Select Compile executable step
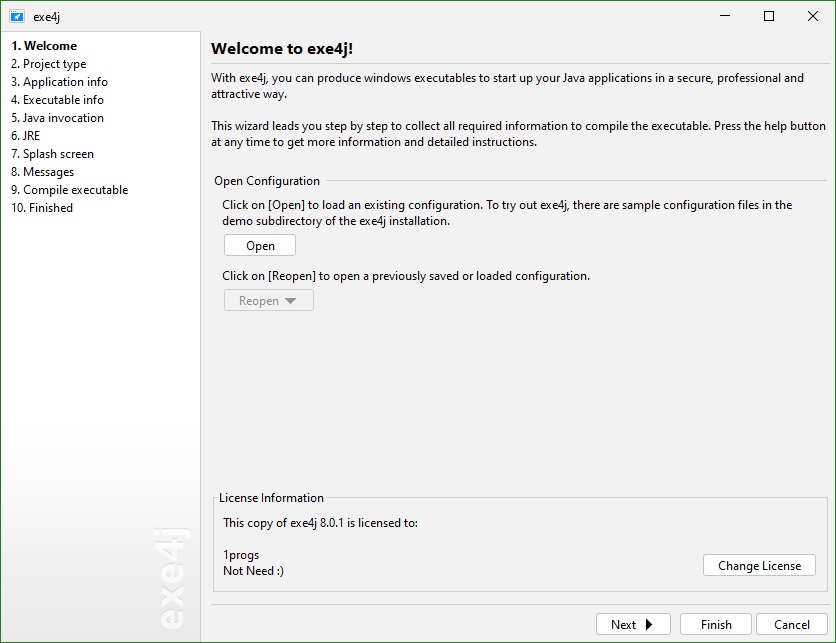Screen dimensions: 836x643 [x=69, y=190]
